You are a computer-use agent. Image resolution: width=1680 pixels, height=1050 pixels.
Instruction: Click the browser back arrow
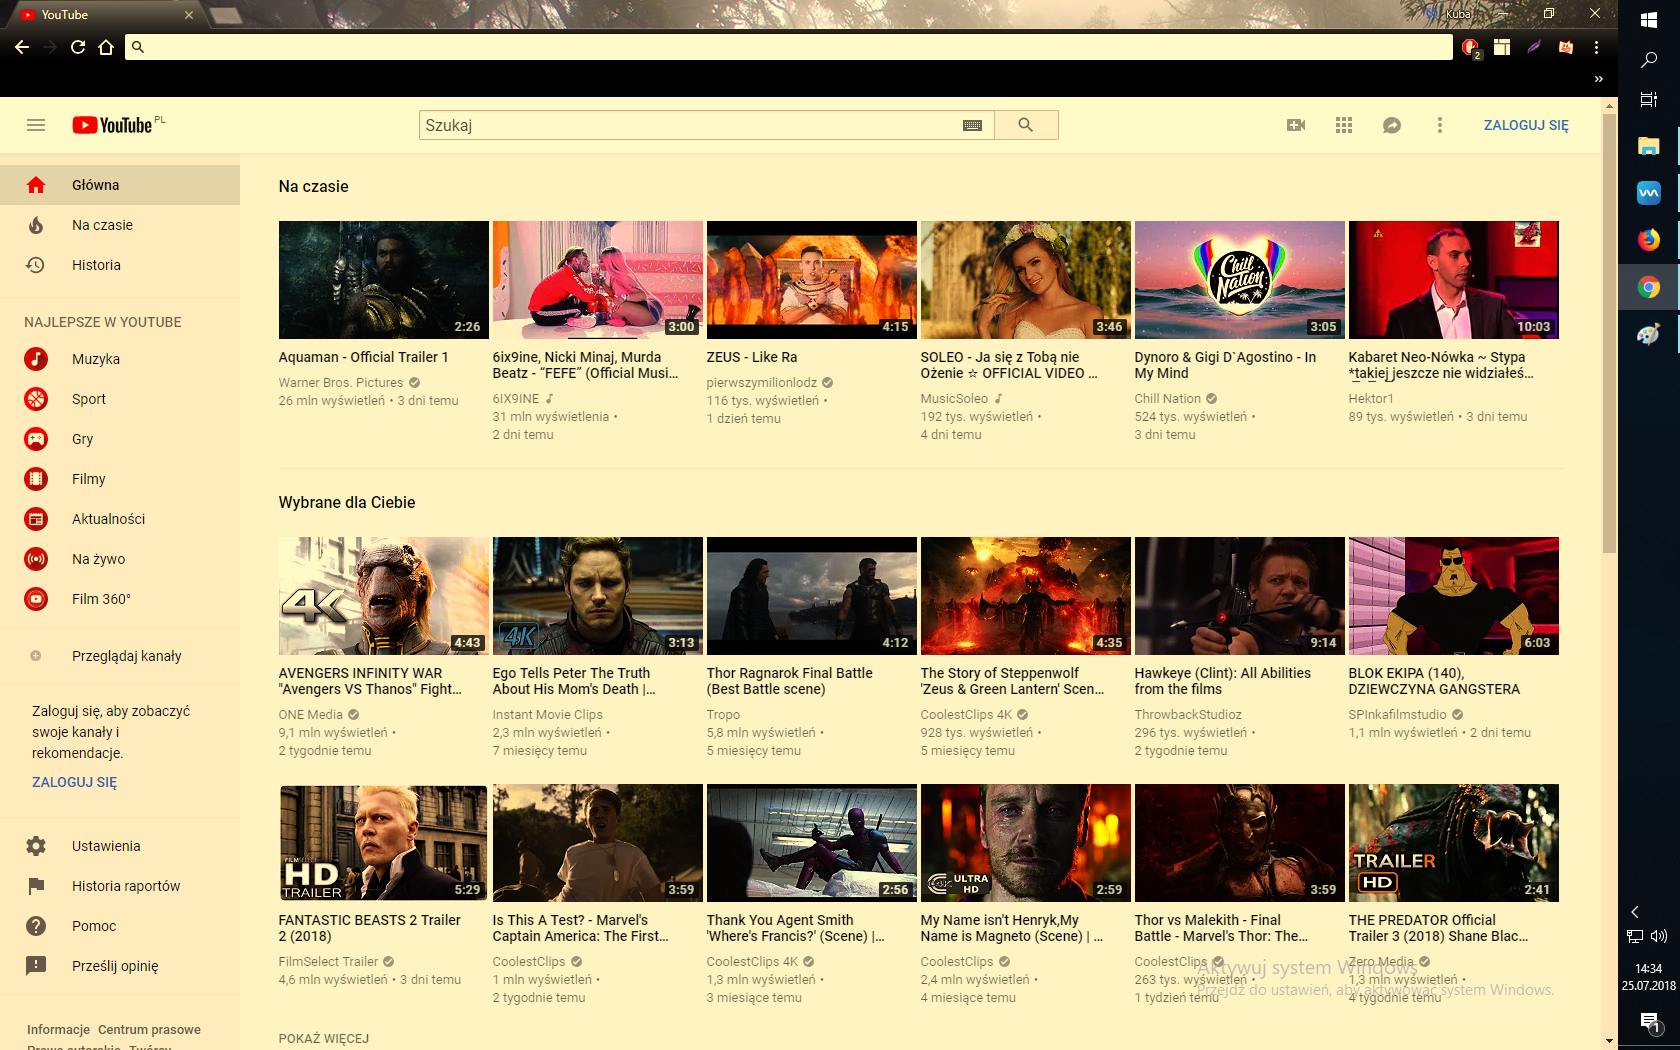pyautogui.click(x=22, y=47)
